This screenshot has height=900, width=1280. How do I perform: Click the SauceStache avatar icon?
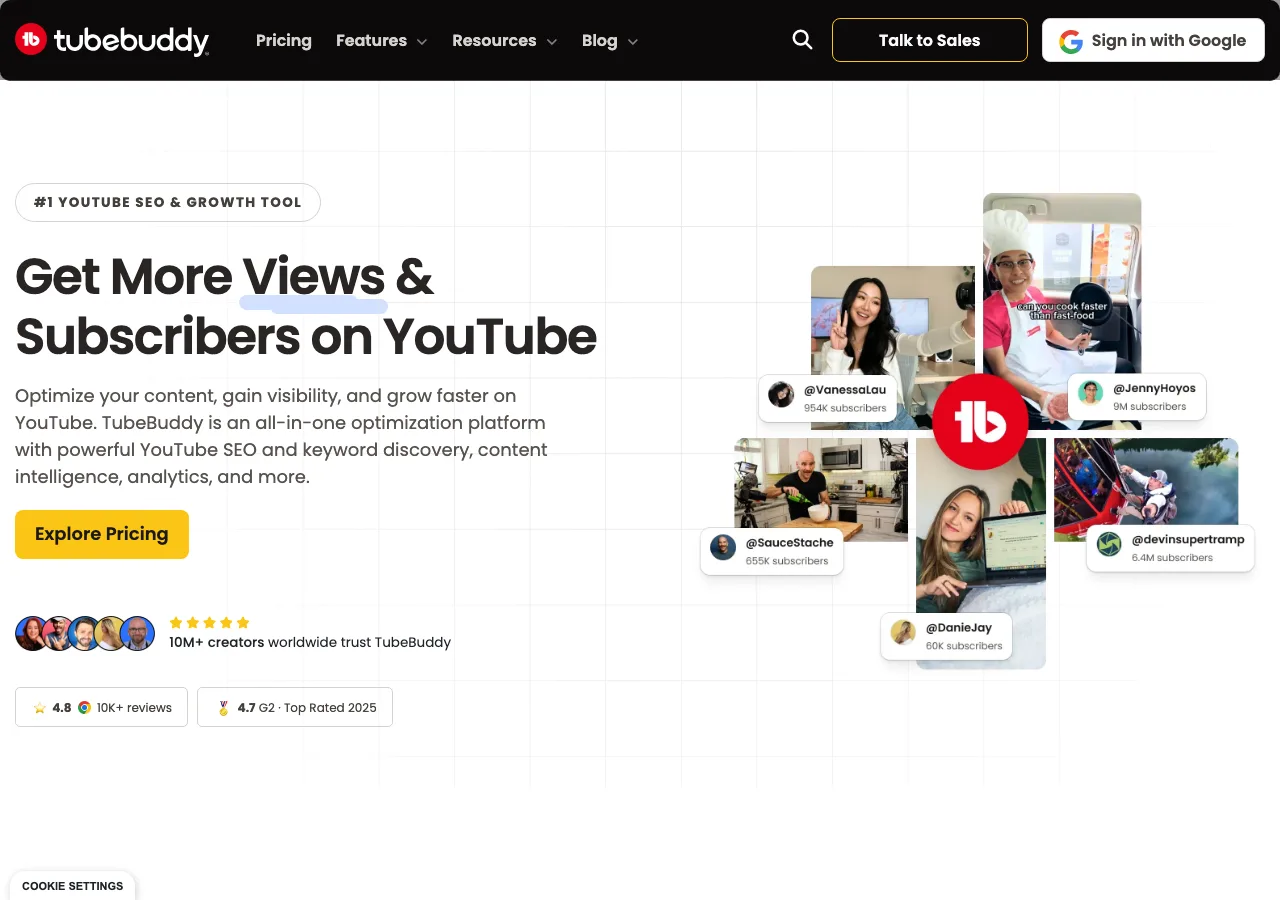pyautogui.click(x=723, y=547)
